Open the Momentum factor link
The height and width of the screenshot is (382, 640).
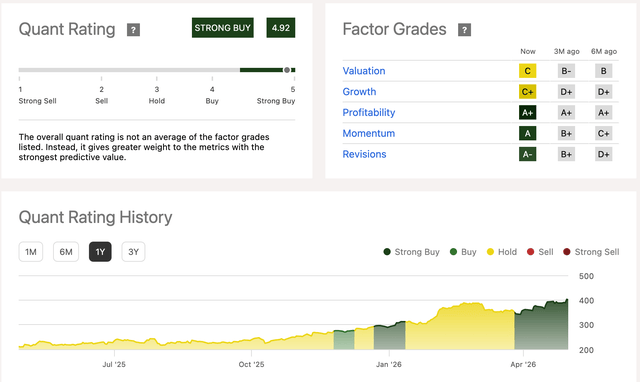click(x=369, y=133)
